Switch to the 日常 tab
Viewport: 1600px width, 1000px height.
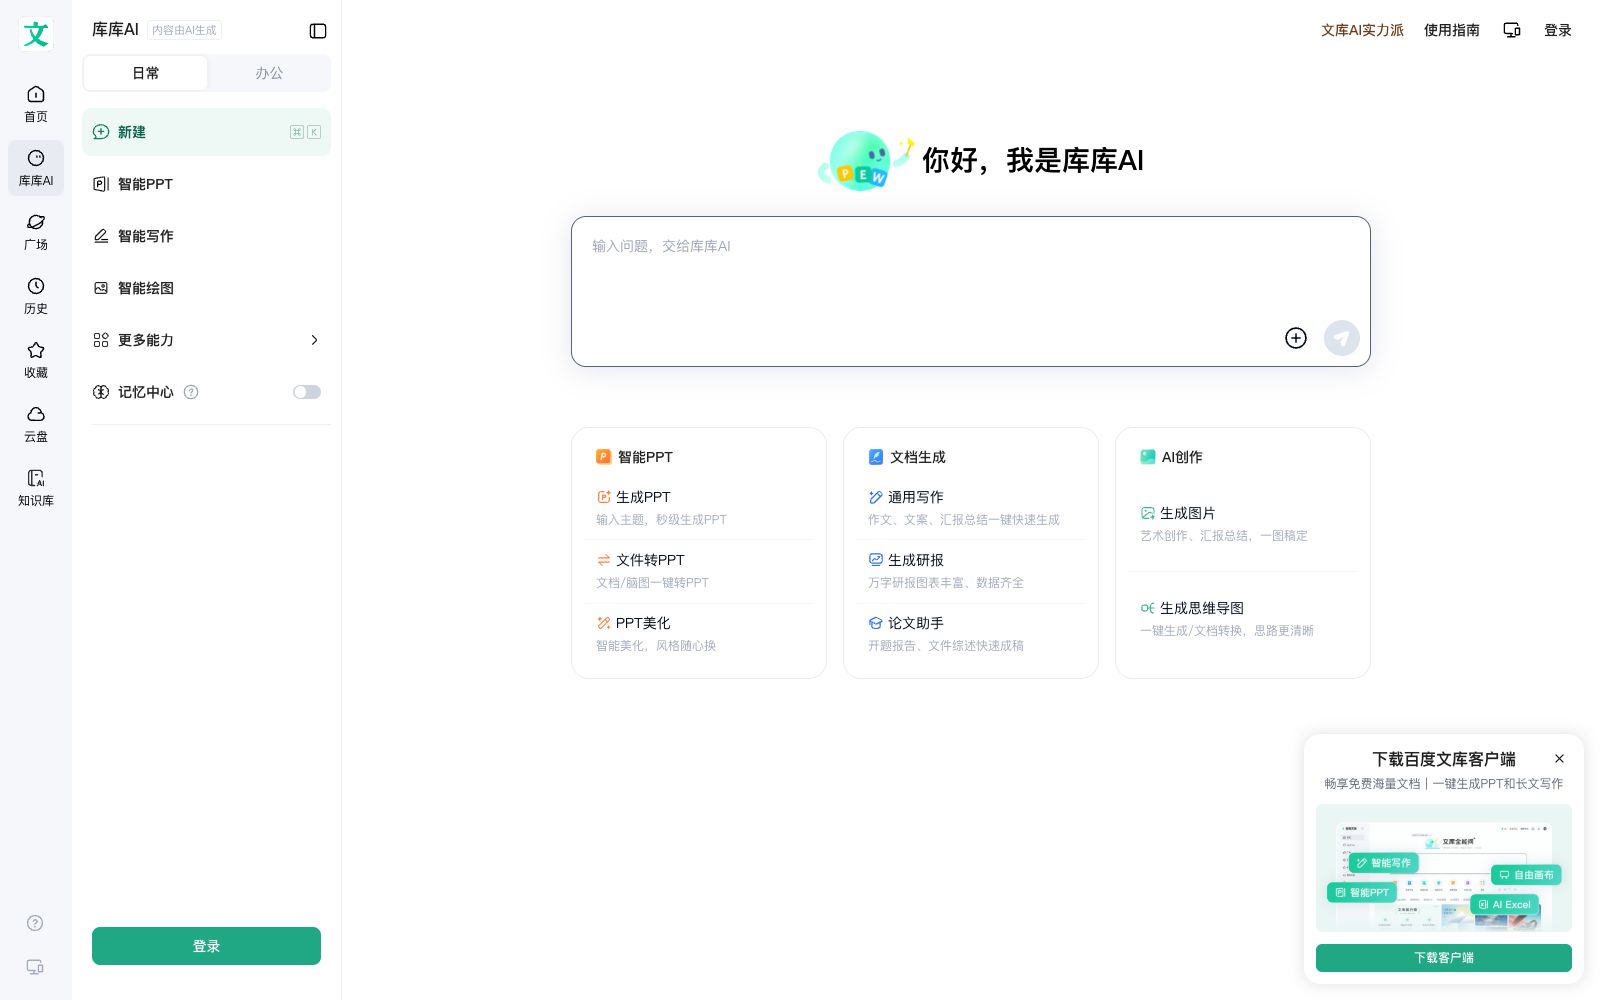pyautogui.click(x=146, y=73)
